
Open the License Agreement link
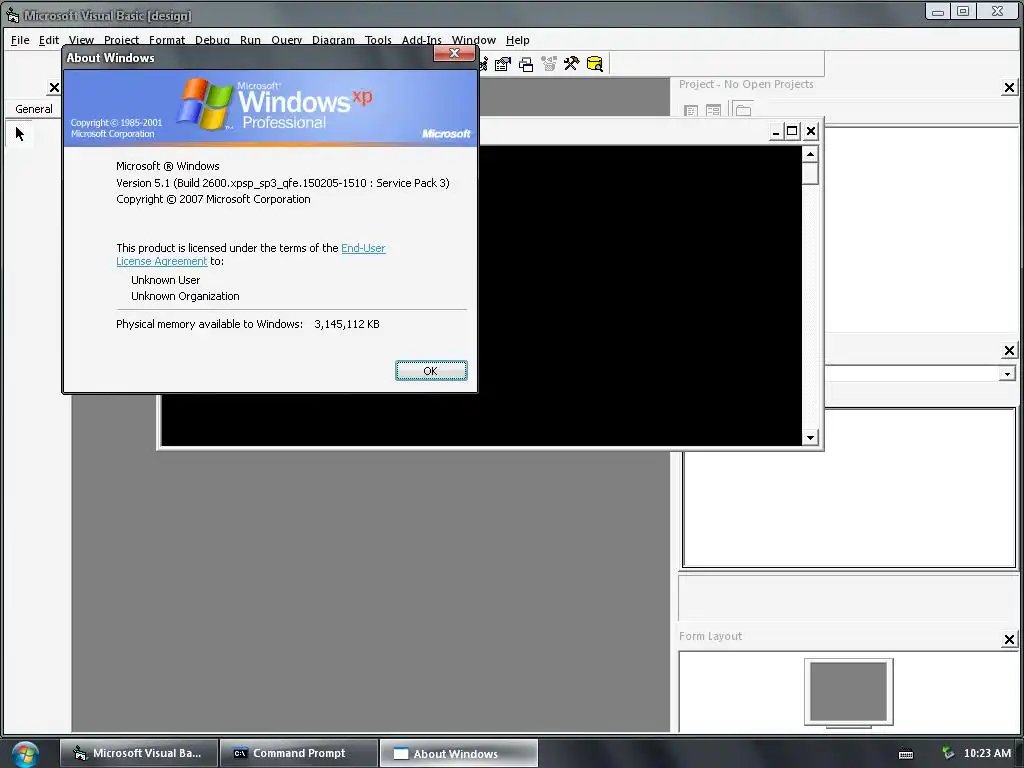click(161, 261)
